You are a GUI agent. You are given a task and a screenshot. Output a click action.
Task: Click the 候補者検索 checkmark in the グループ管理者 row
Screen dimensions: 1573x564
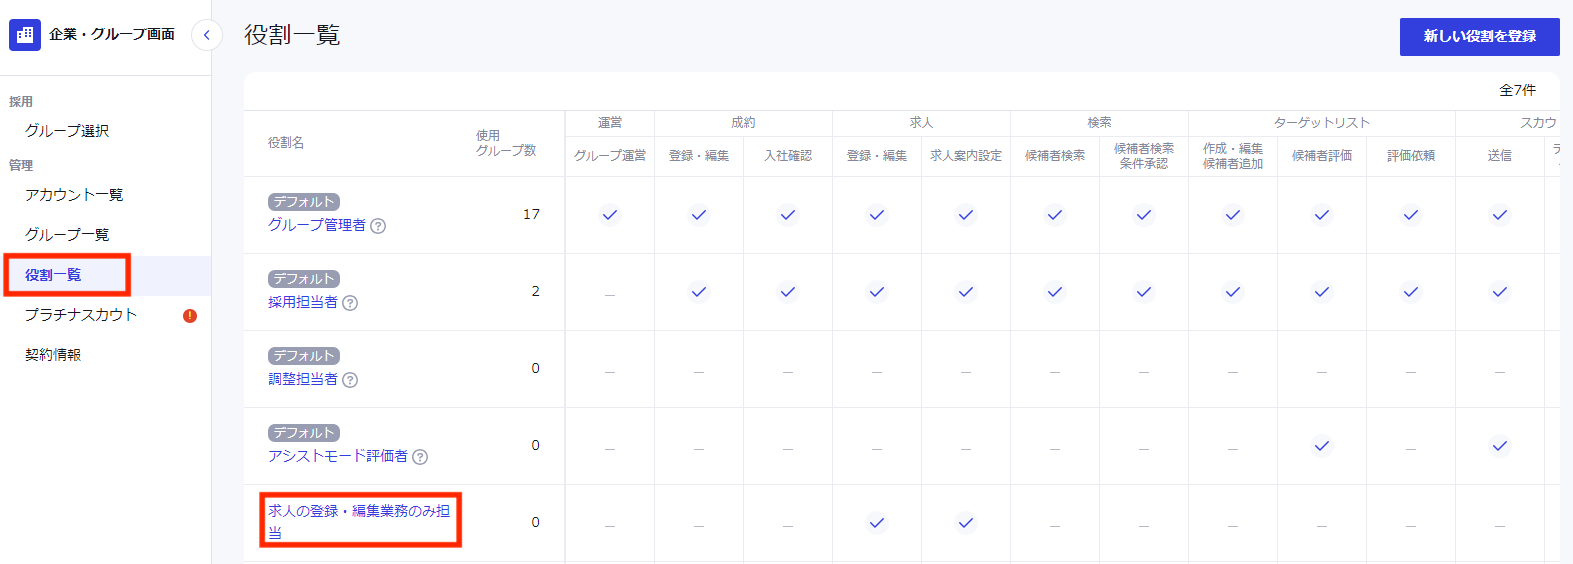[1055, 214]
